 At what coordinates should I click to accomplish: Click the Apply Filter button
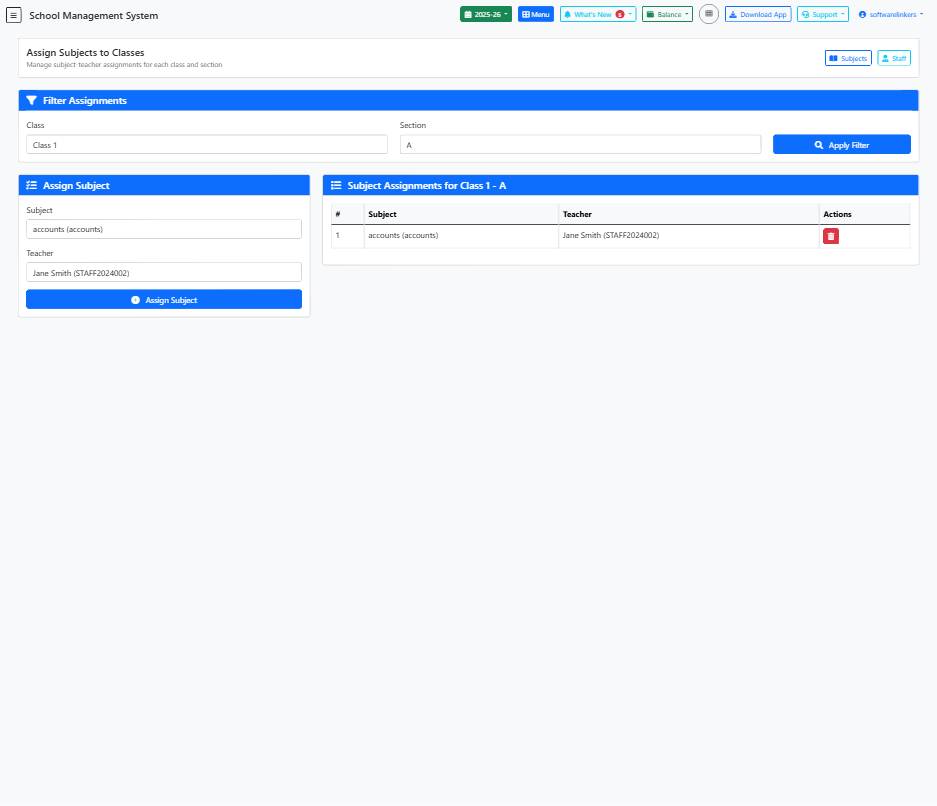(841, 144)
